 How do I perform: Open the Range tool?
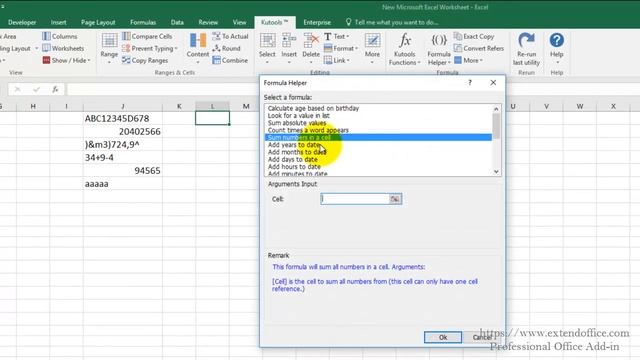[109, 49]
